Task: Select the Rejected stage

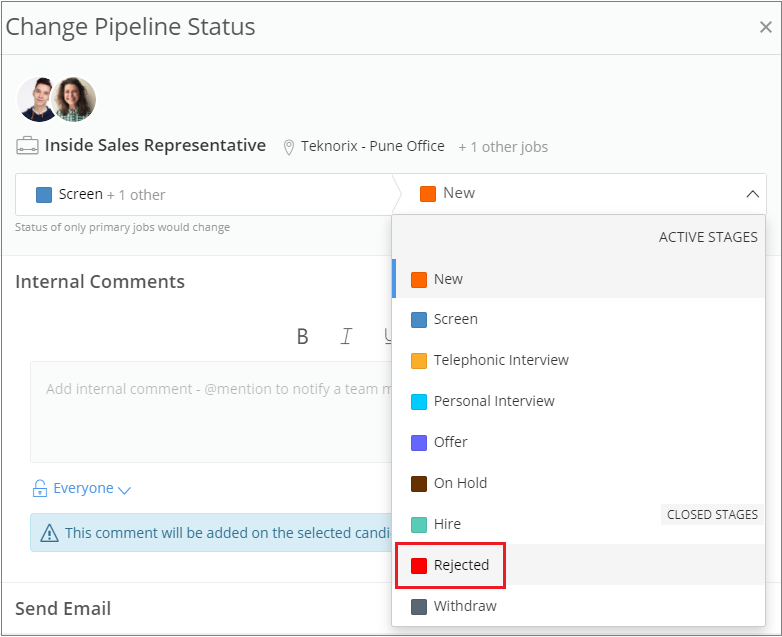Action: click(460, 565)
